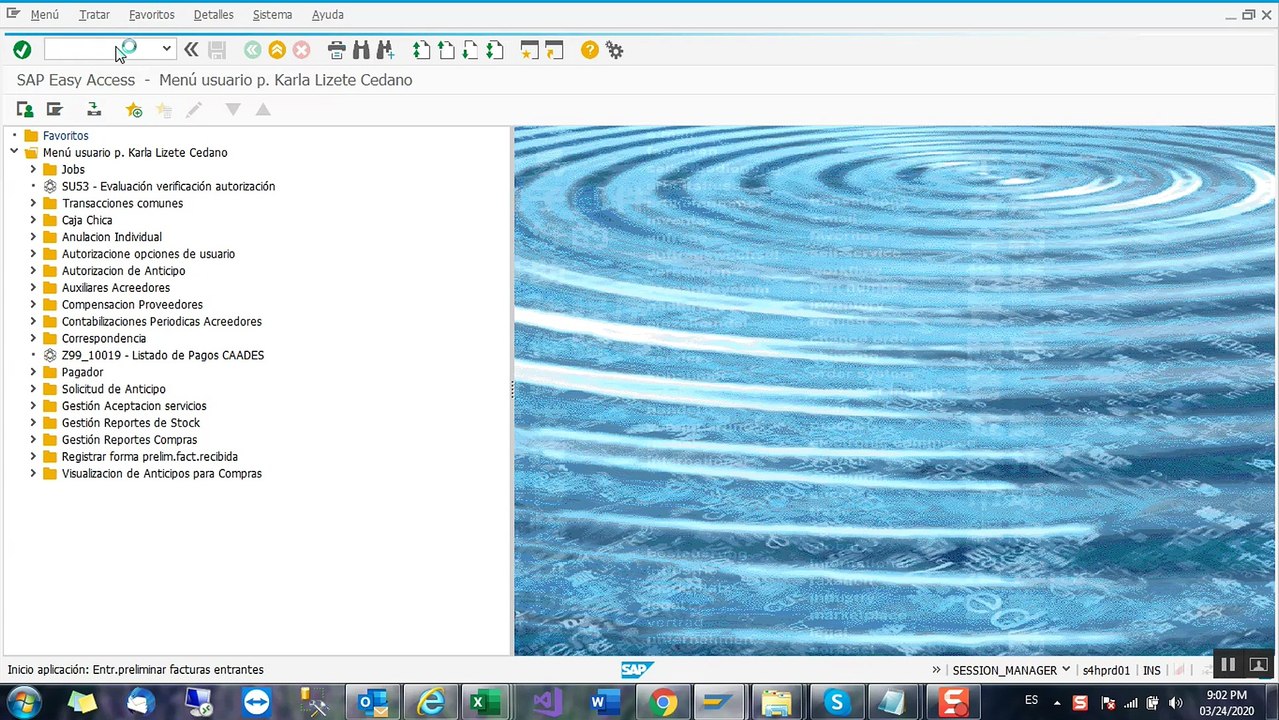
Task: Select SU53 - Evaluación verificación autorización
Action: coord(168,186)
